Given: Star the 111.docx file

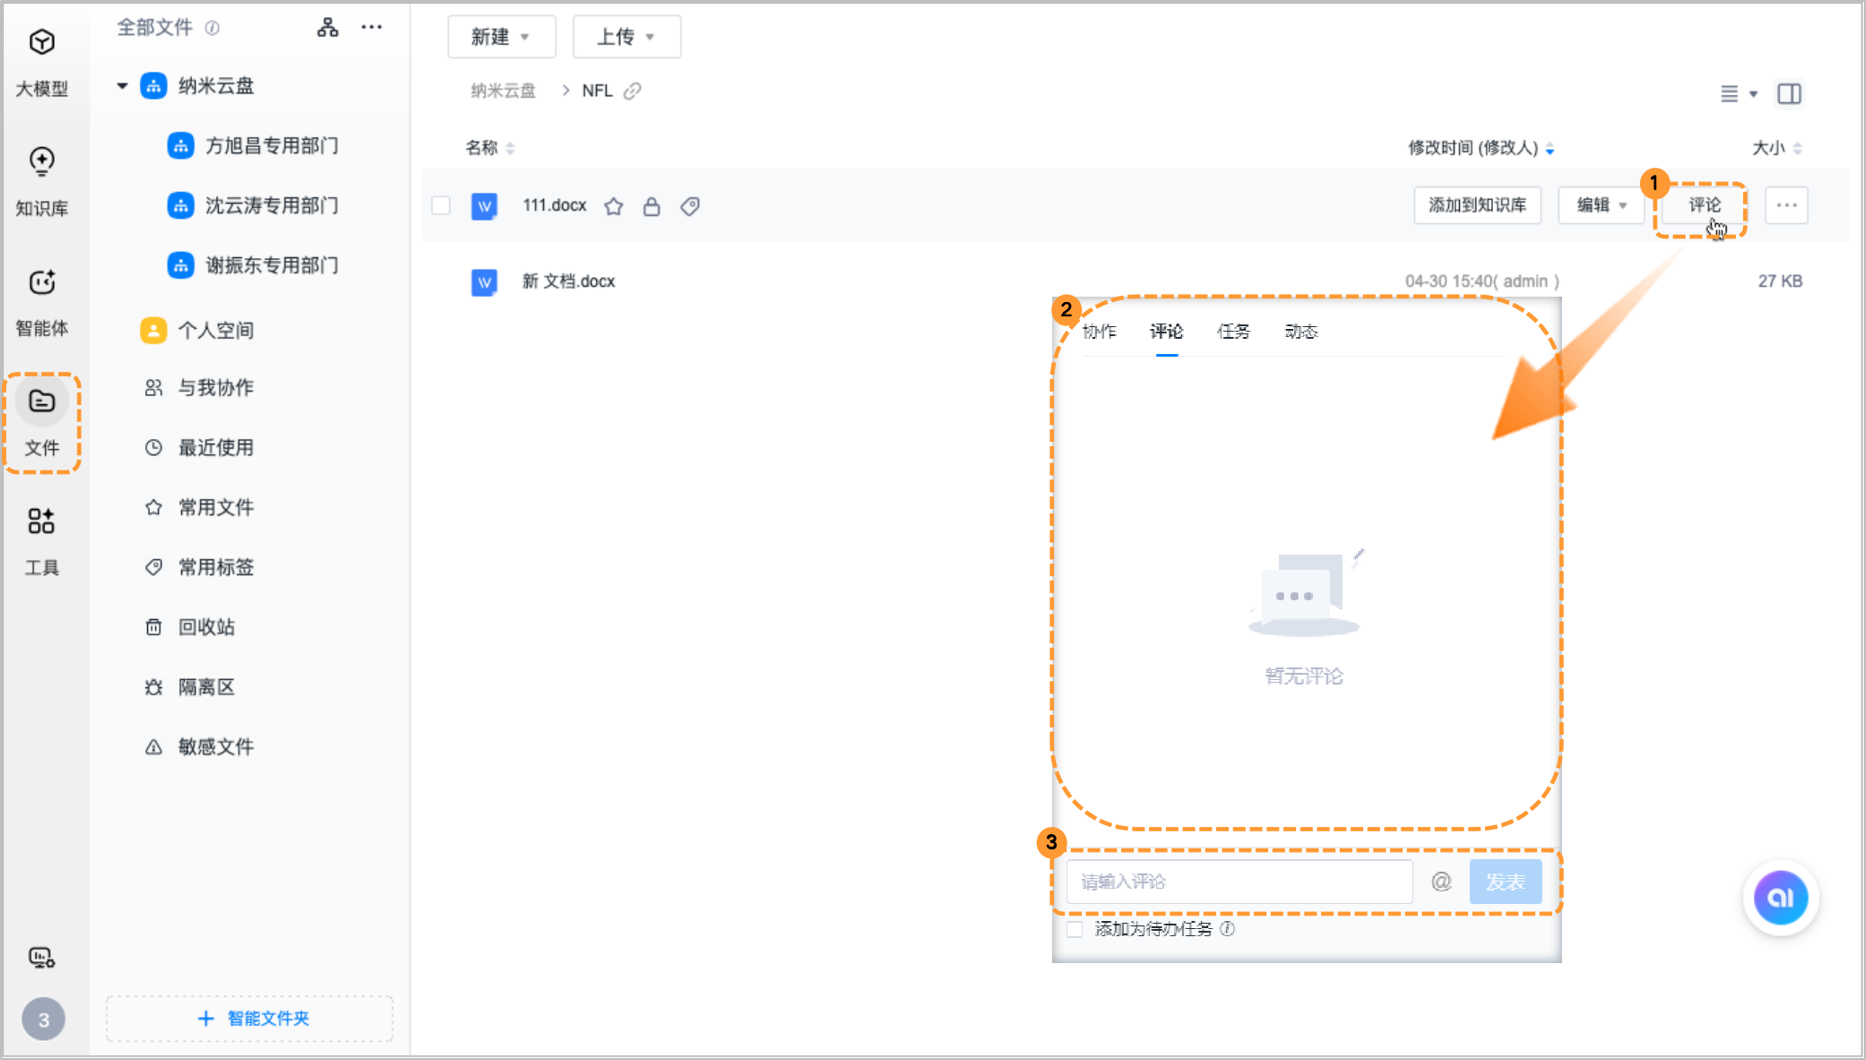Looking at the screenshot, I should pyautogui.click(x=614, y=205).
